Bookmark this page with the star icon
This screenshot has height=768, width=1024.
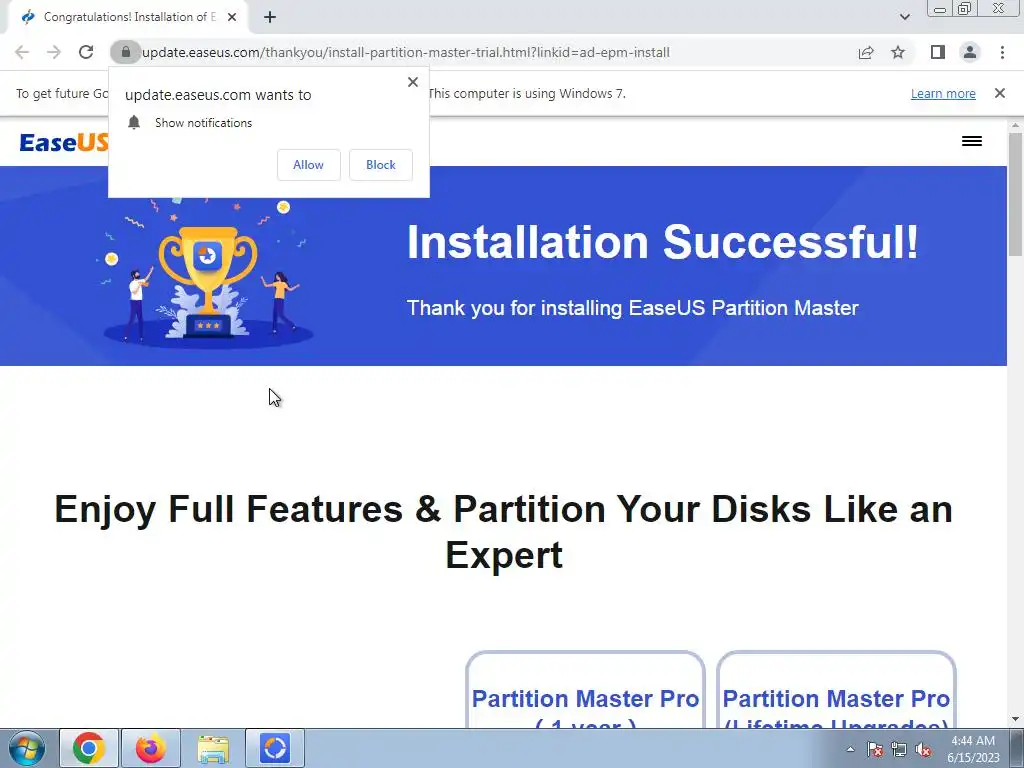898,52
